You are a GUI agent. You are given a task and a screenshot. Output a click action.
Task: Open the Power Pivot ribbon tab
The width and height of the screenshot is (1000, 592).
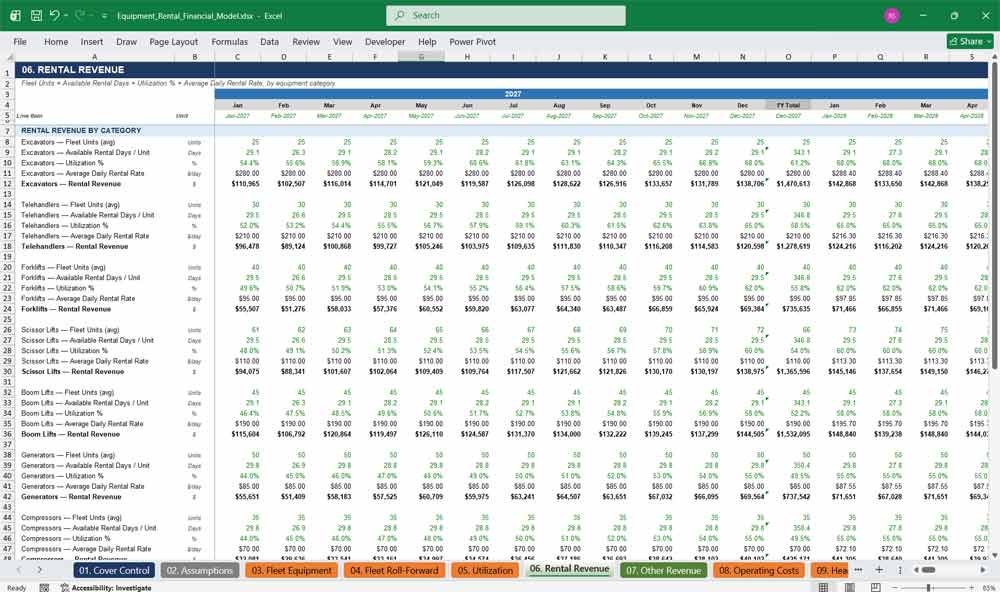tap(473, 41)
